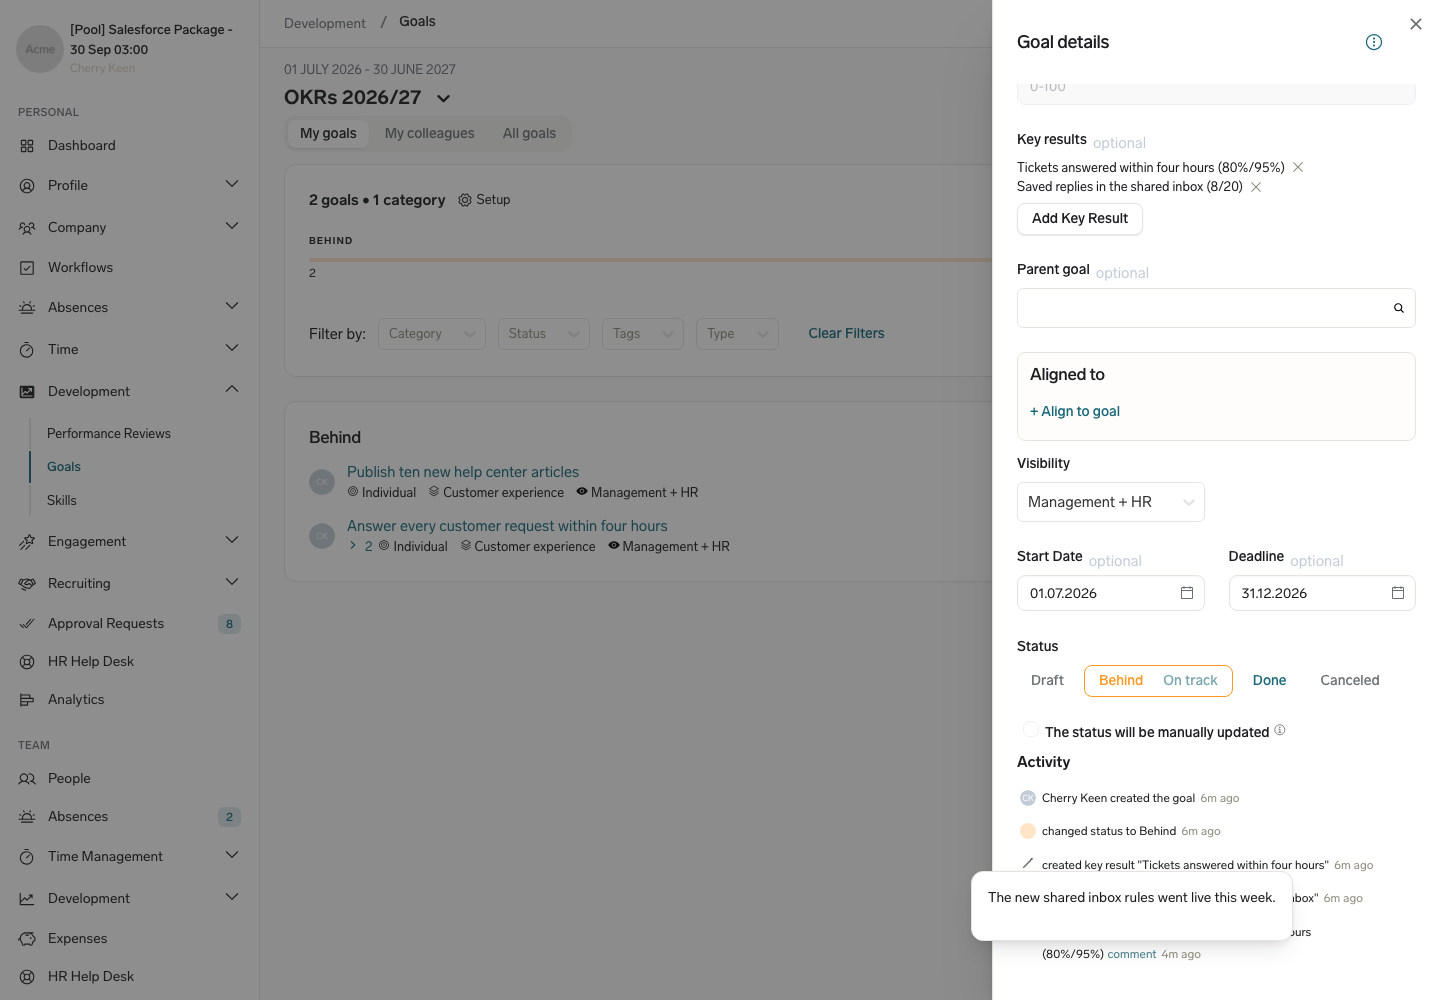Open the Visibility Management + HR dropdown
1440x1000 pixels.
[1110, 502]
